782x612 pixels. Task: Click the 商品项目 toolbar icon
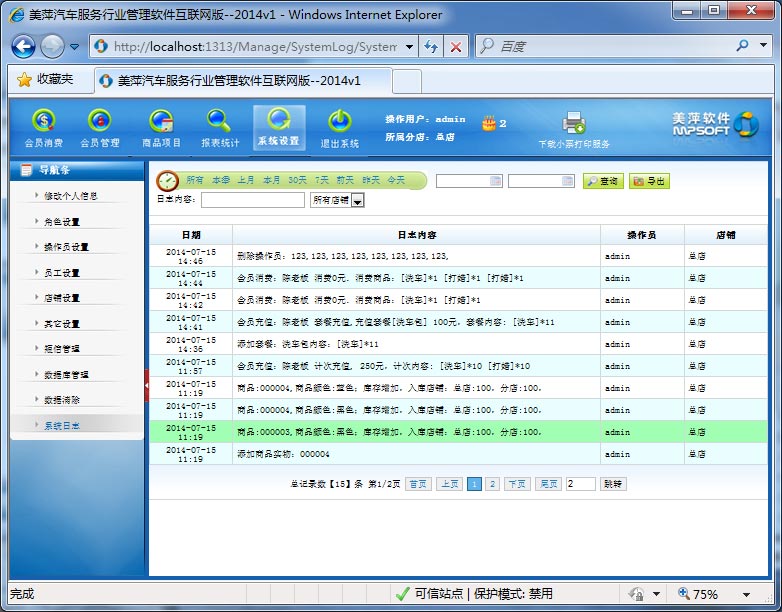tap(161, 121)
